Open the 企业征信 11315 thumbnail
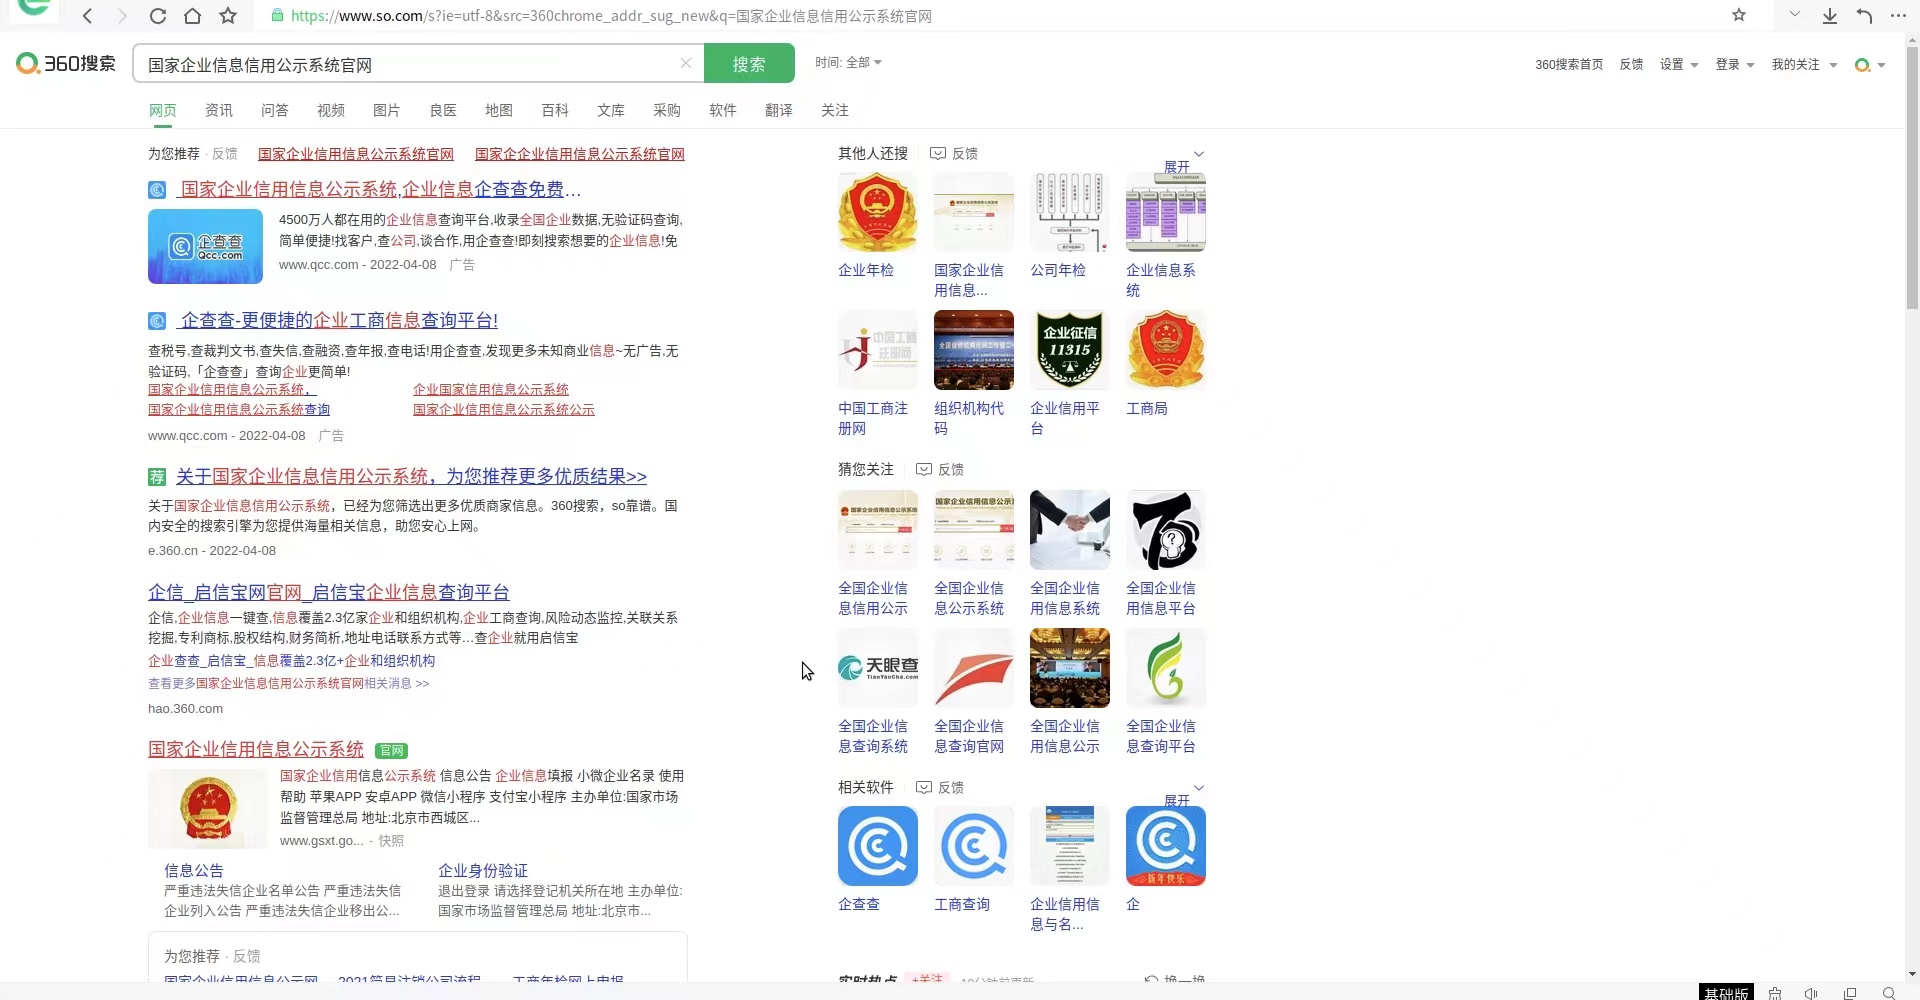Image resolution: width=1920 pixels, height=1000 pixels. [x=1069, y=350]
